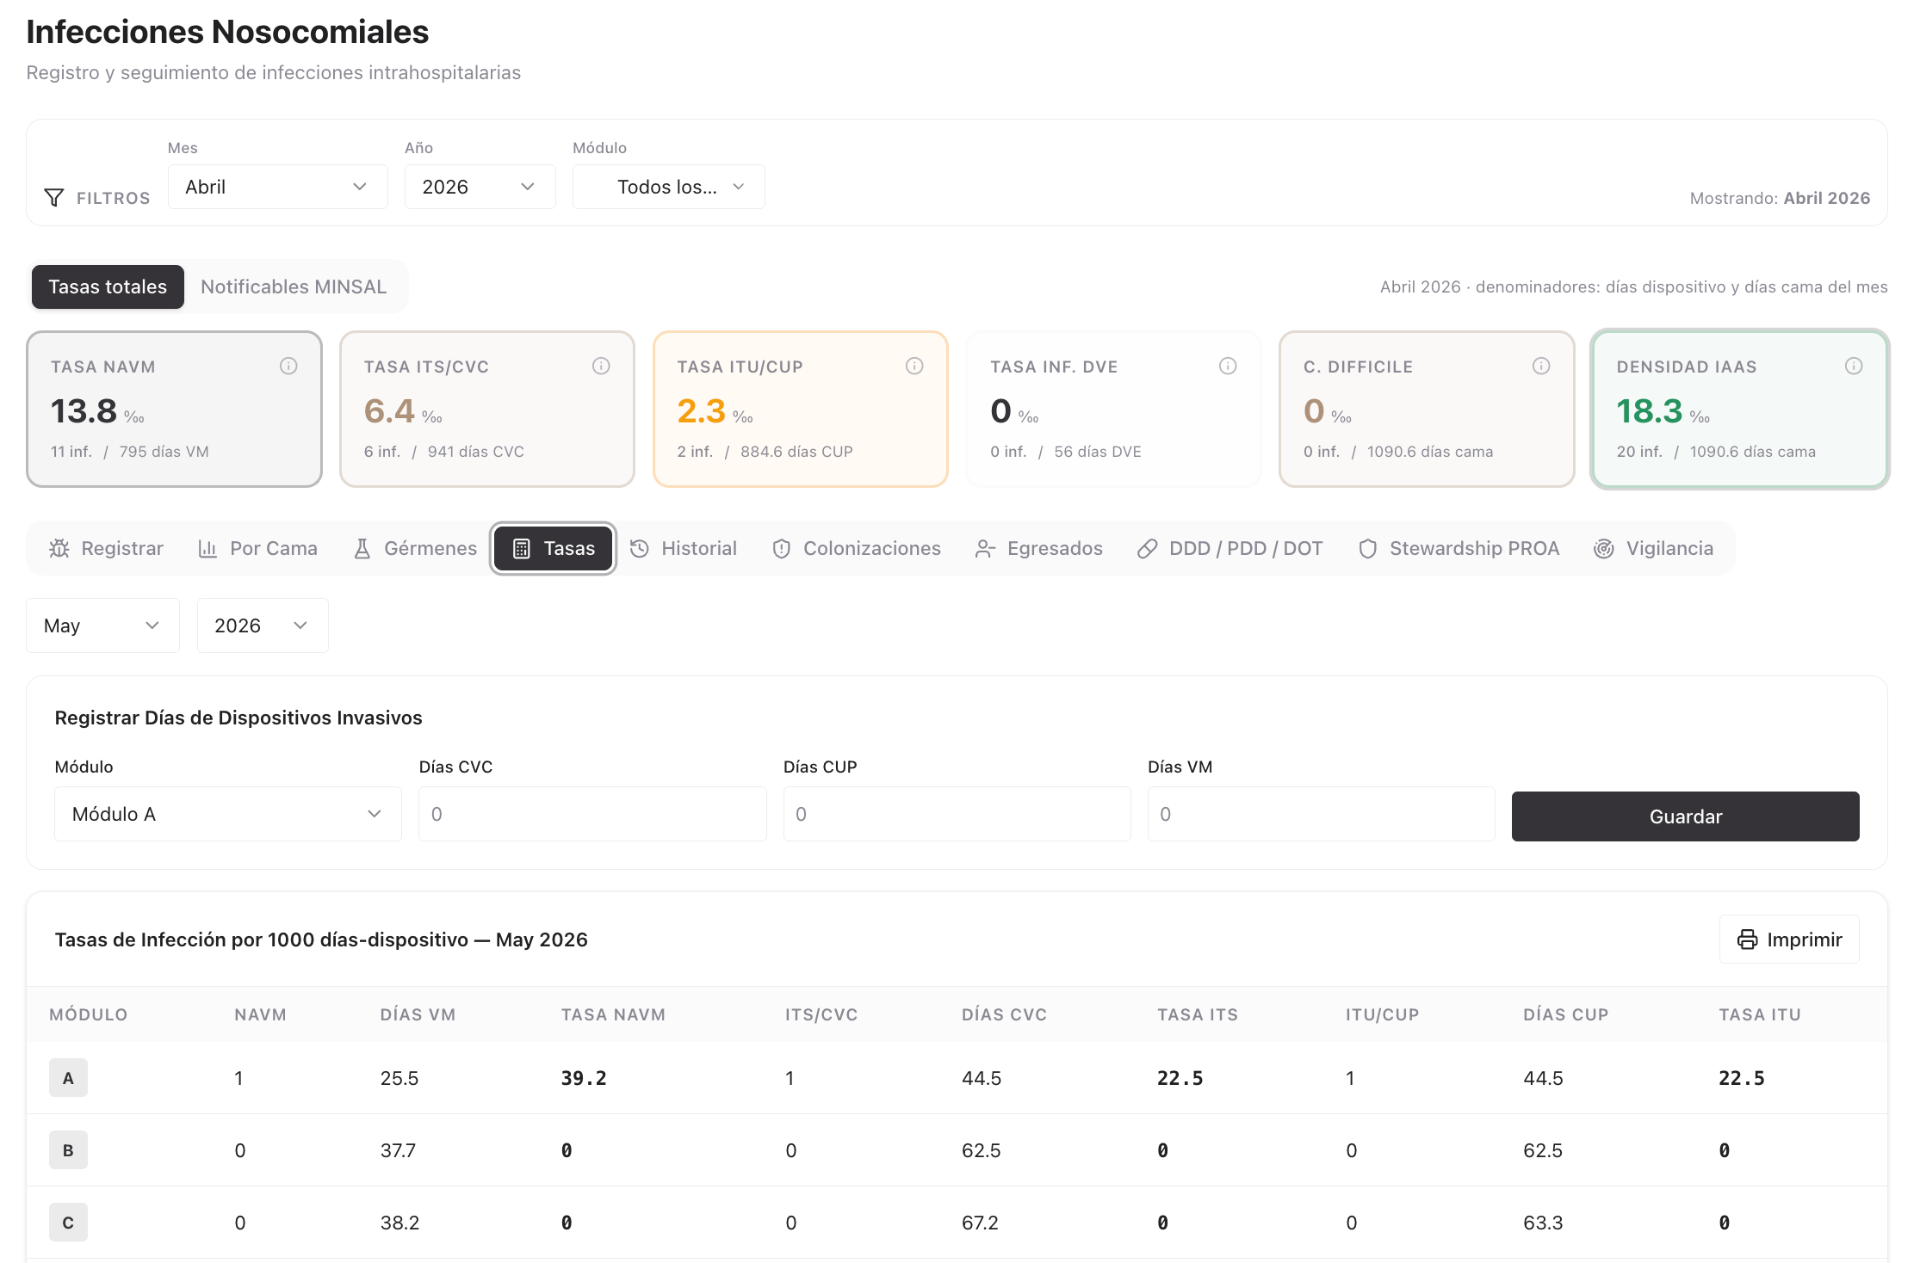
Task: Open the Historial tab
Action: pyautogui.click(x=683, y=549)
